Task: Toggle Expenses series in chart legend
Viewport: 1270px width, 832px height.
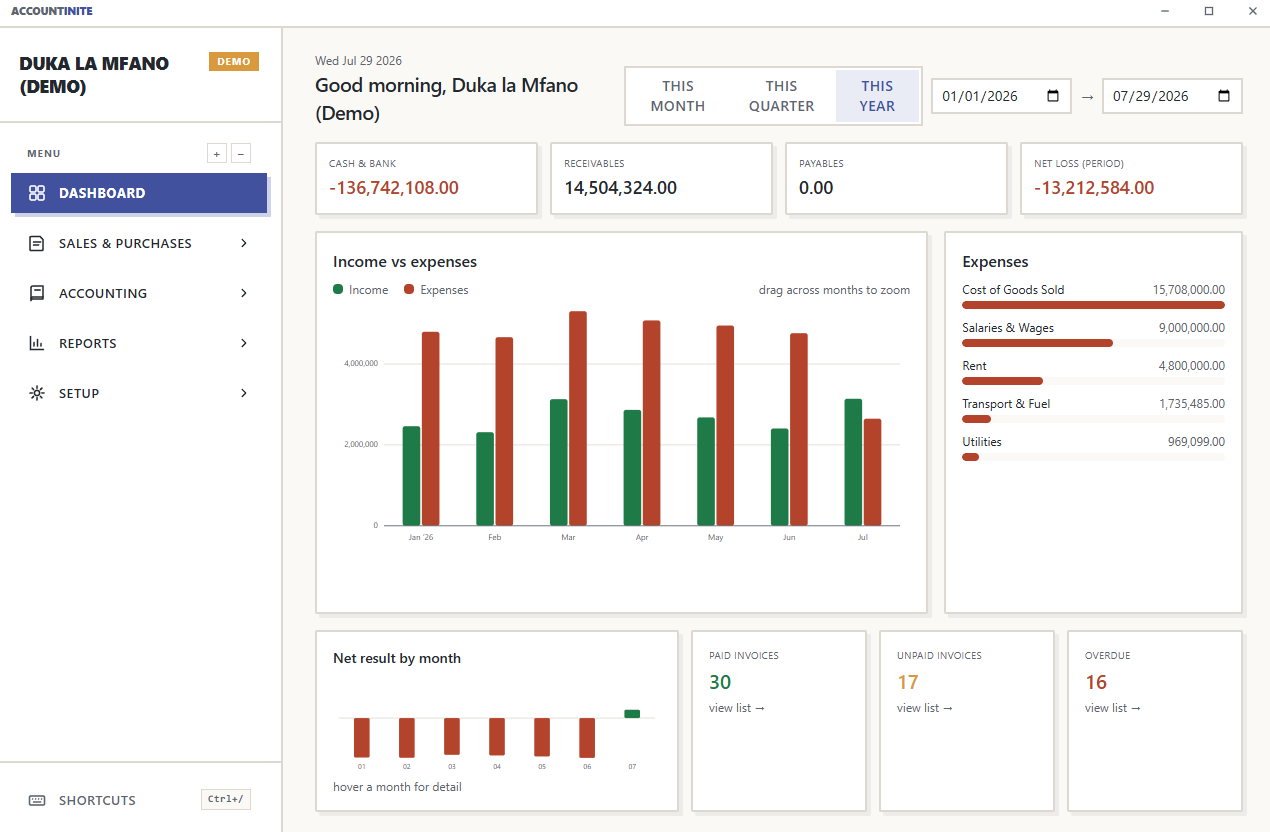Action: tap(436, 290)
